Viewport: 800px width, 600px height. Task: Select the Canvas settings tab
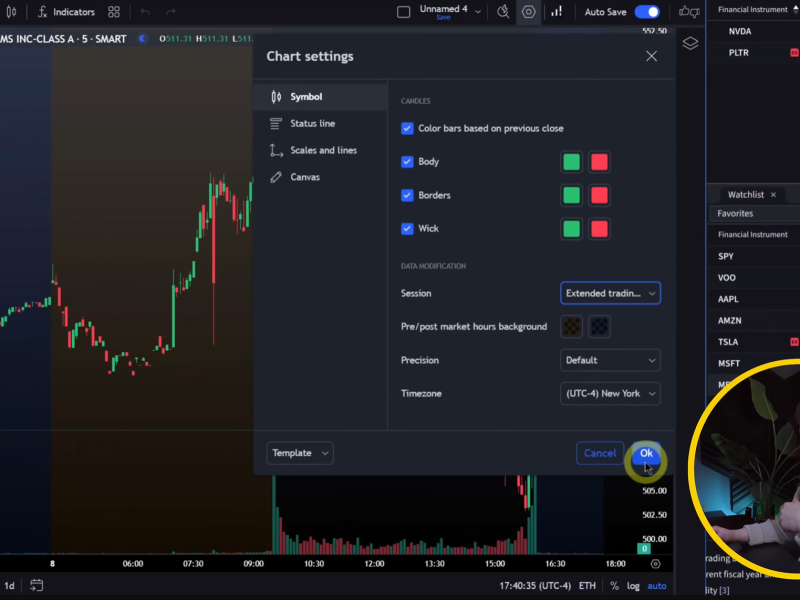pyautogui.click(x=305, y=177)
